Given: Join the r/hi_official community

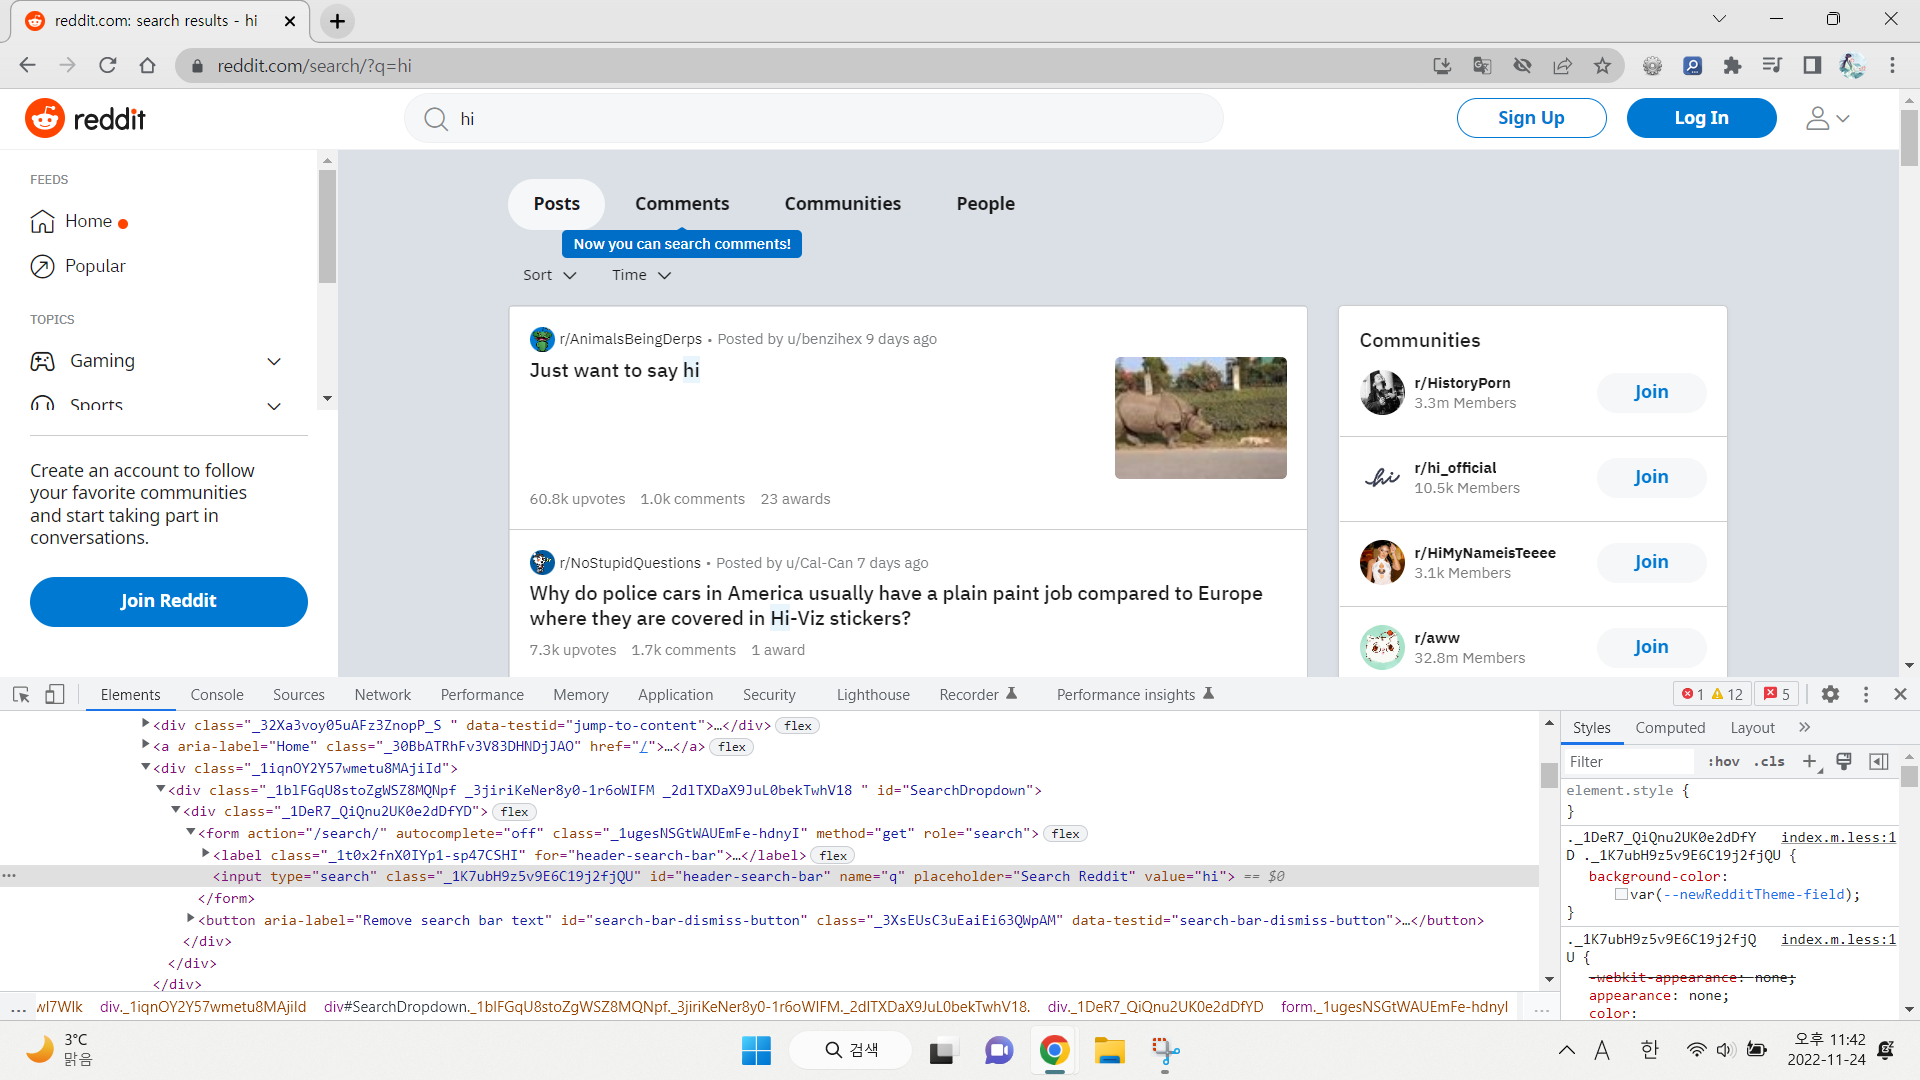Looking at the screenshot, I should tap(1651, 477).
